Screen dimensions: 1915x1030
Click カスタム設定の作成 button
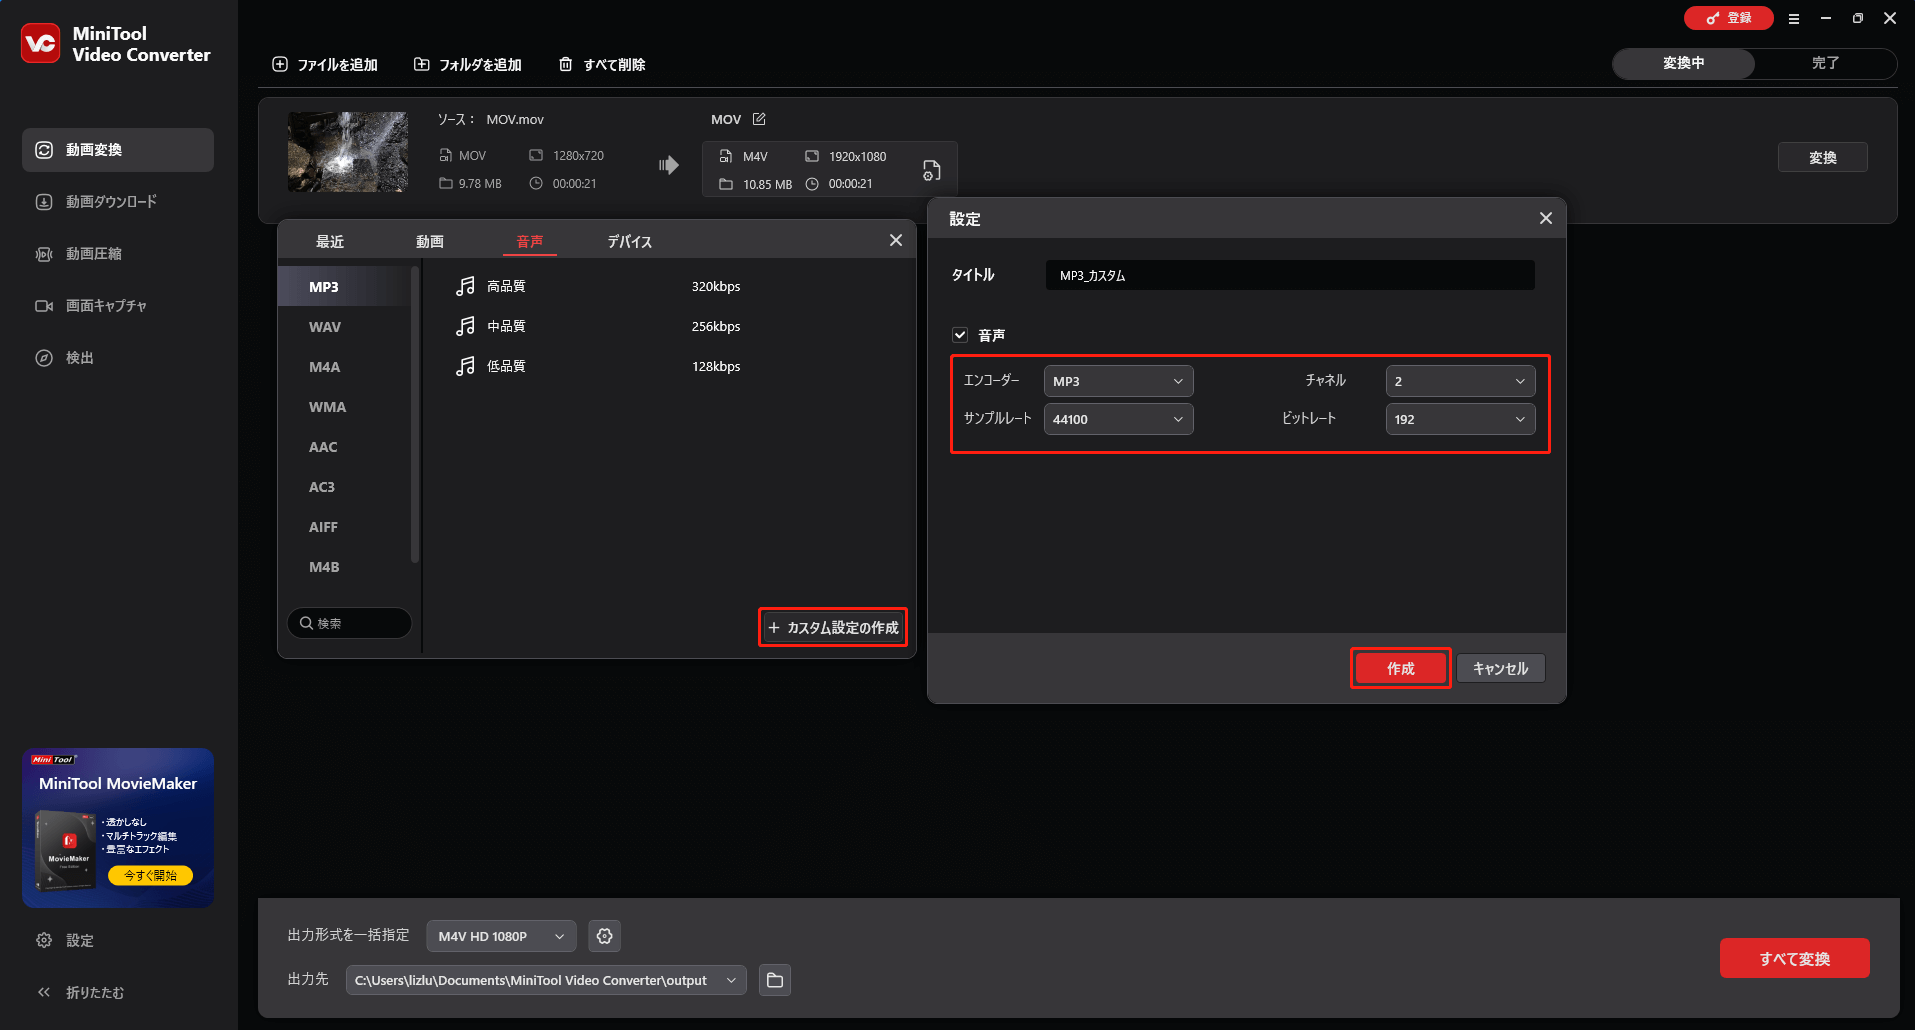(x=833, y=628)
